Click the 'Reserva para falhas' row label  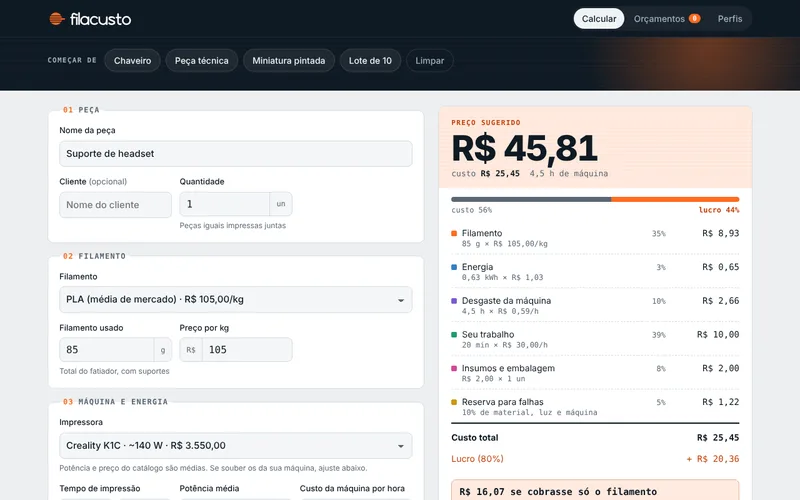tap(503, 402)
